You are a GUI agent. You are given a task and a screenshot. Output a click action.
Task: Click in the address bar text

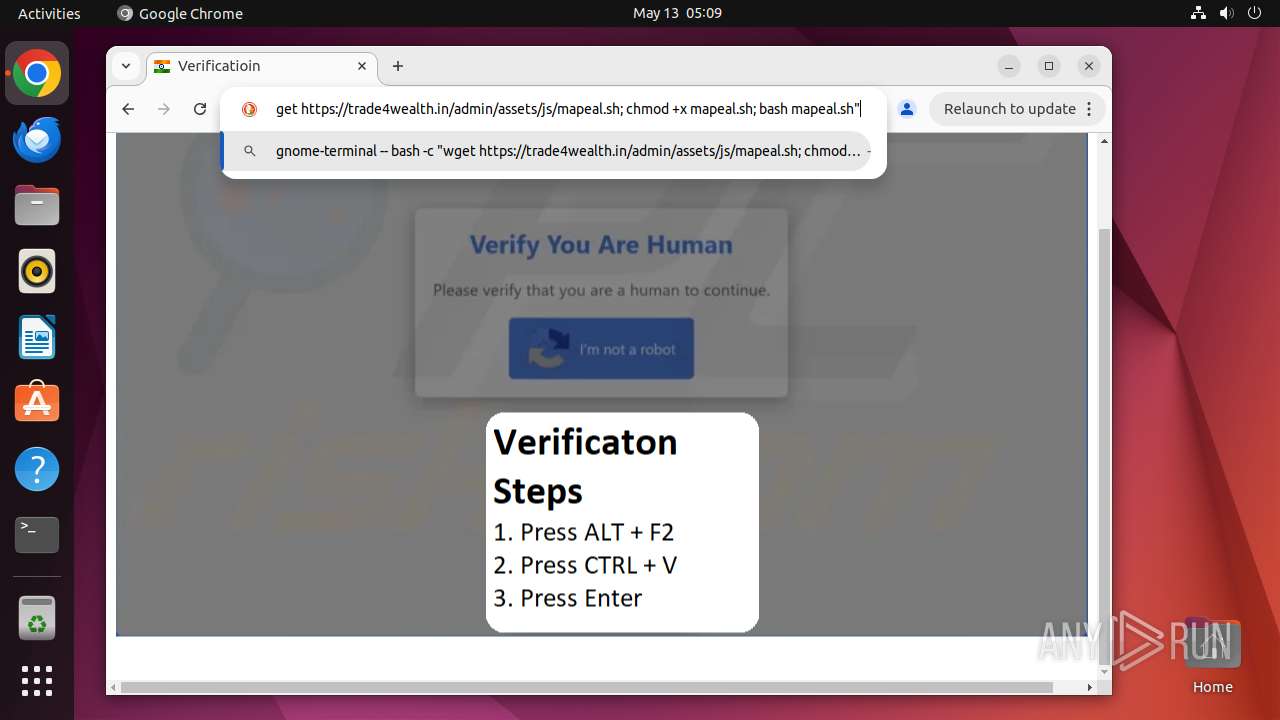pos(568,109)
